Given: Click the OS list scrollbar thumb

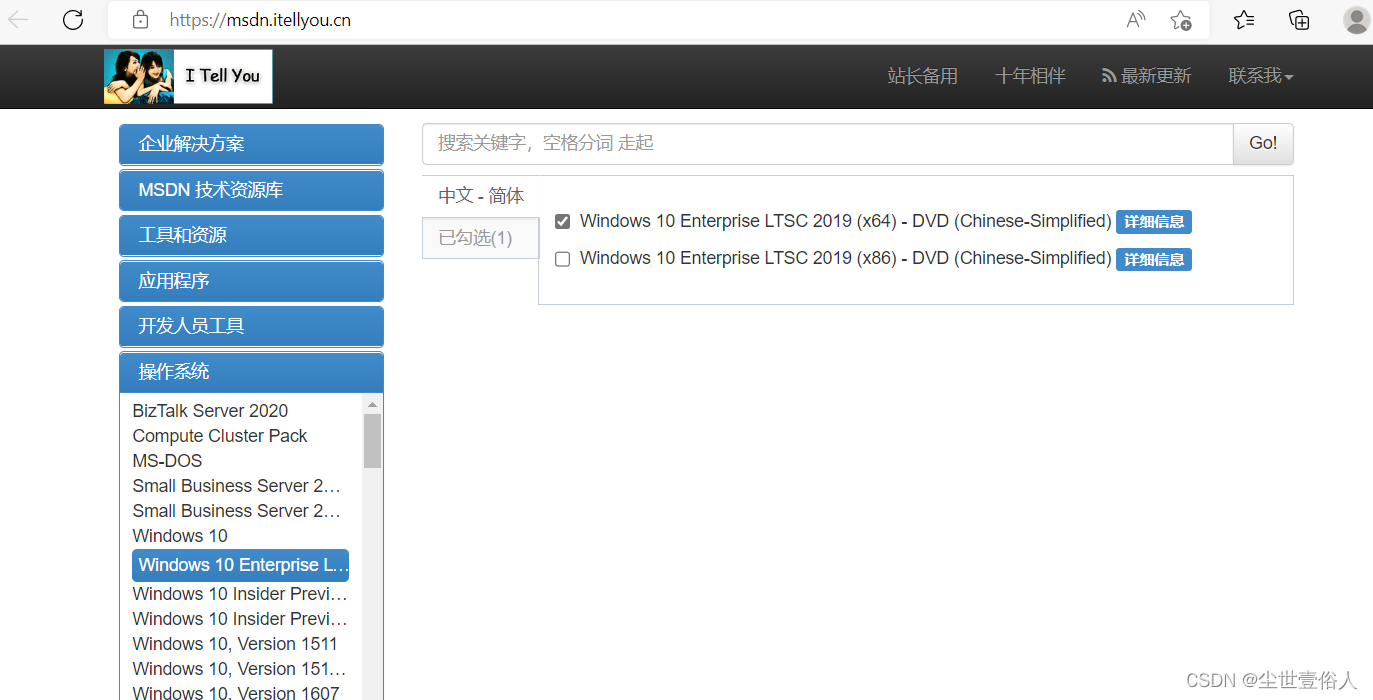Looking at the screenshot, I should tap(372, 441).
